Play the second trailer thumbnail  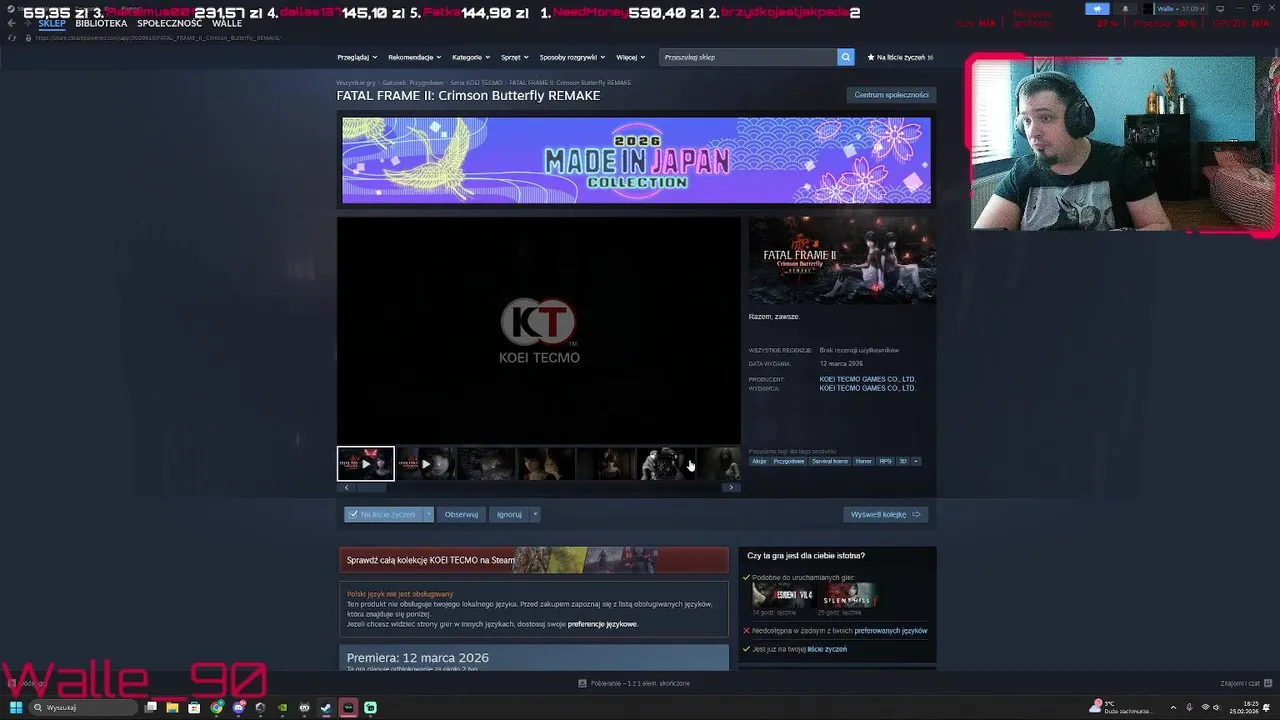[425, 464]
